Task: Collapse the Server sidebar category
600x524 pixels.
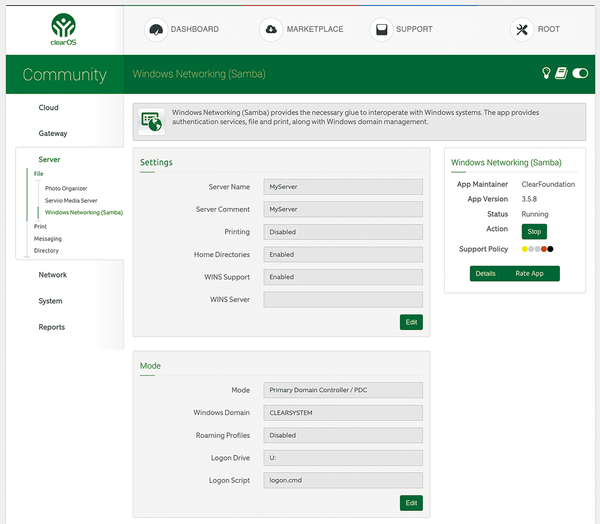Action: click(49, 159)
